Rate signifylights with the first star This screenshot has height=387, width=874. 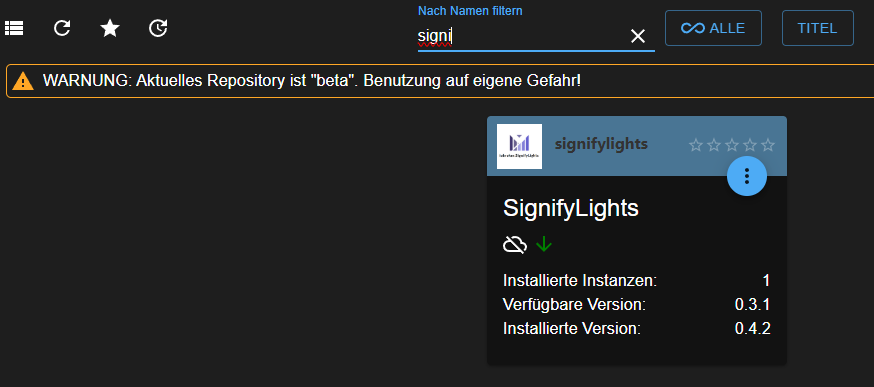tap(696, 146)
